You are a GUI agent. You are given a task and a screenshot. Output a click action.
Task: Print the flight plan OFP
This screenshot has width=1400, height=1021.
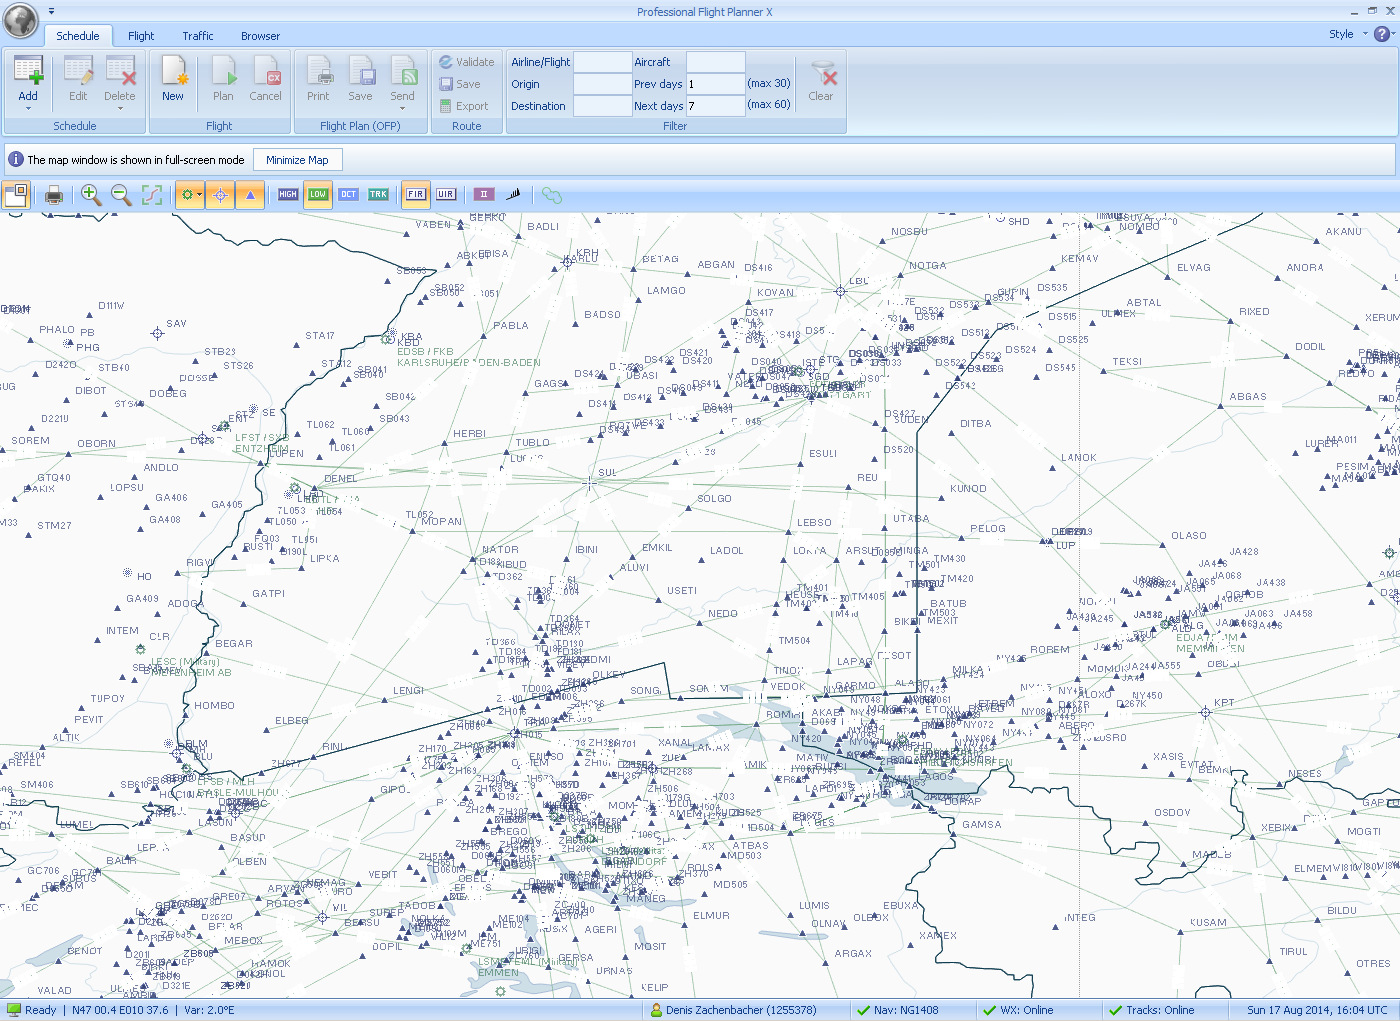click(318, 80)
